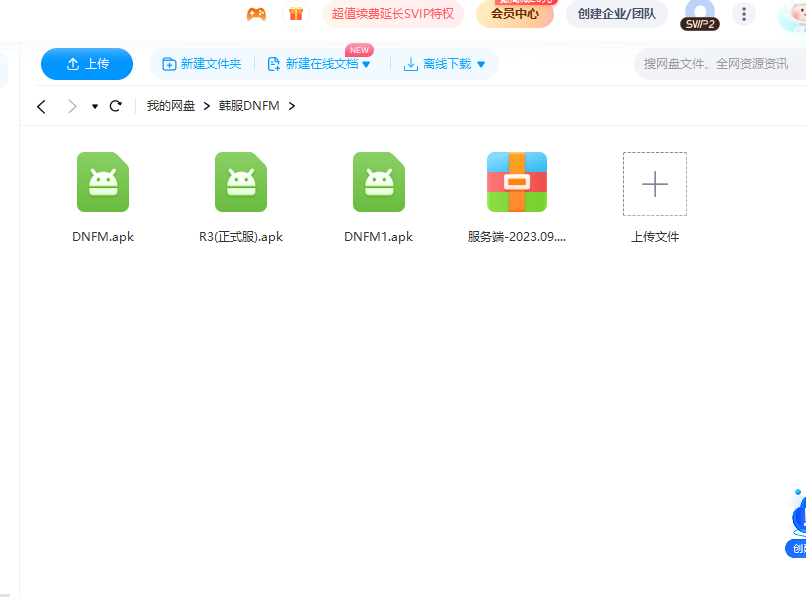
Task: Expand the 新建在线文档 dropdown
Action: coord(366,65)
